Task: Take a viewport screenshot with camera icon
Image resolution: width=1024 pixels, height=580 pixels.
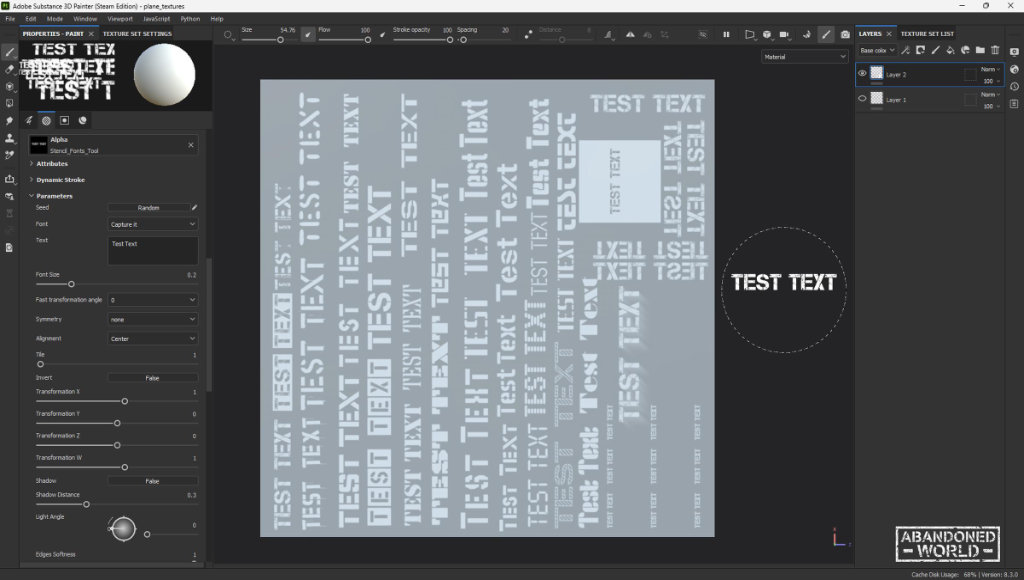Action: [845, 35]
